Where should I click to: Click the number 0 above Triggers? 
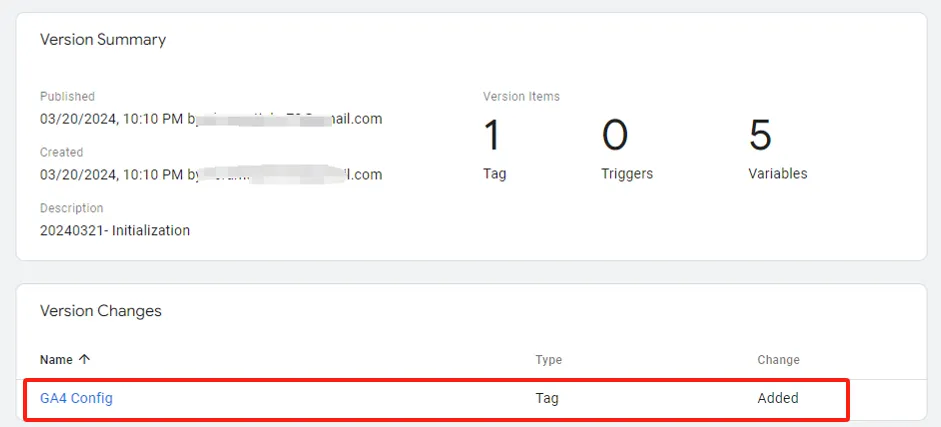pos(615,135)
